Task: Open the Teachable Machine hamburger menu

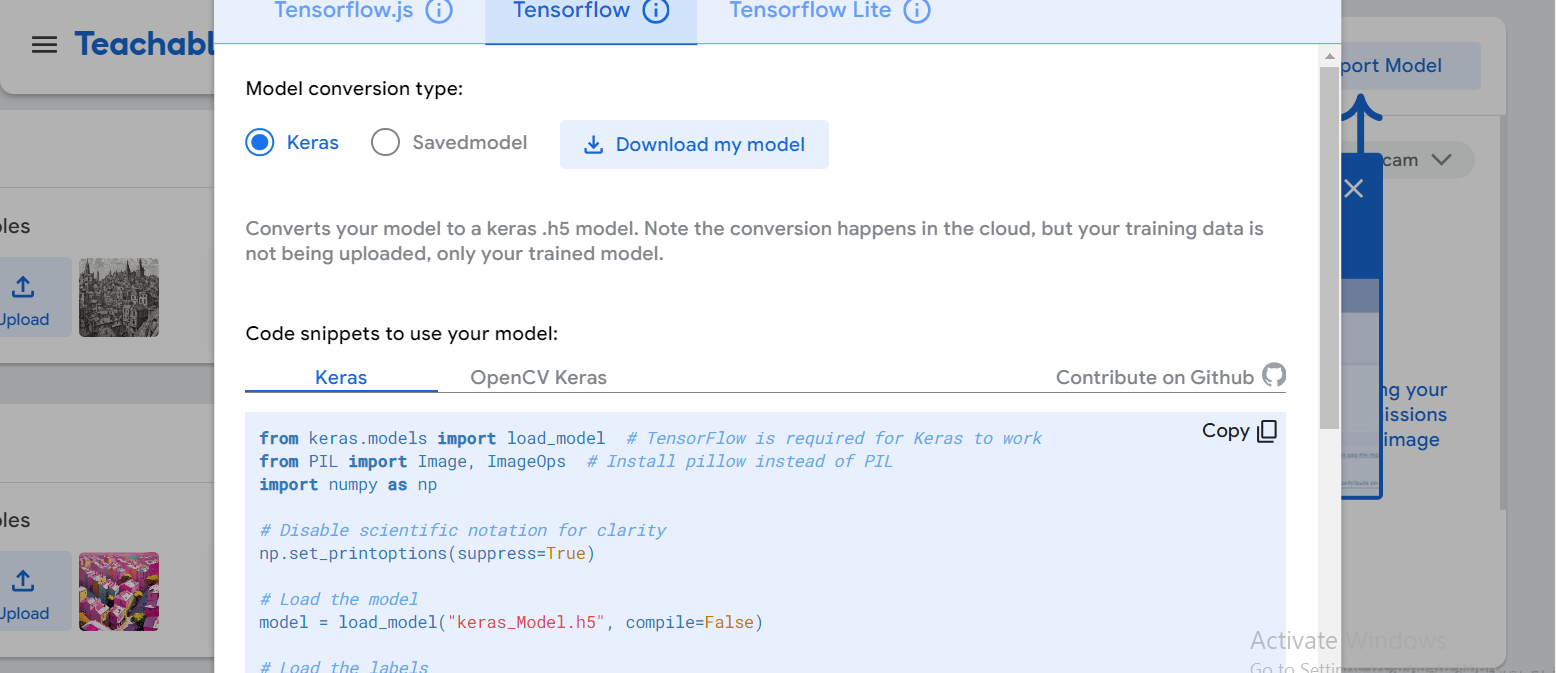Action: pos(44,45)
